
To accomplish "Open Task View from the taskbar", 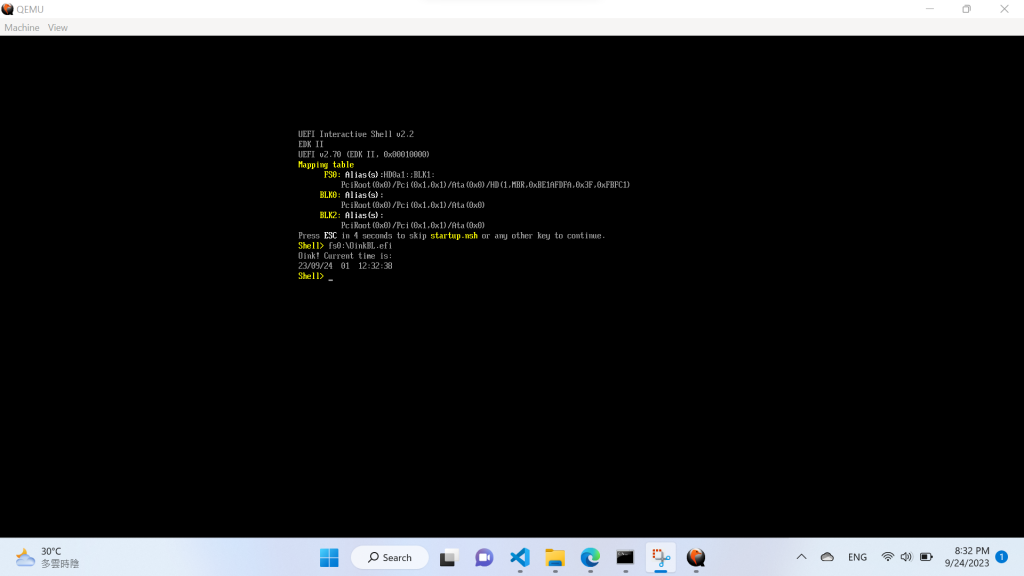I will (x=448, y=558).
